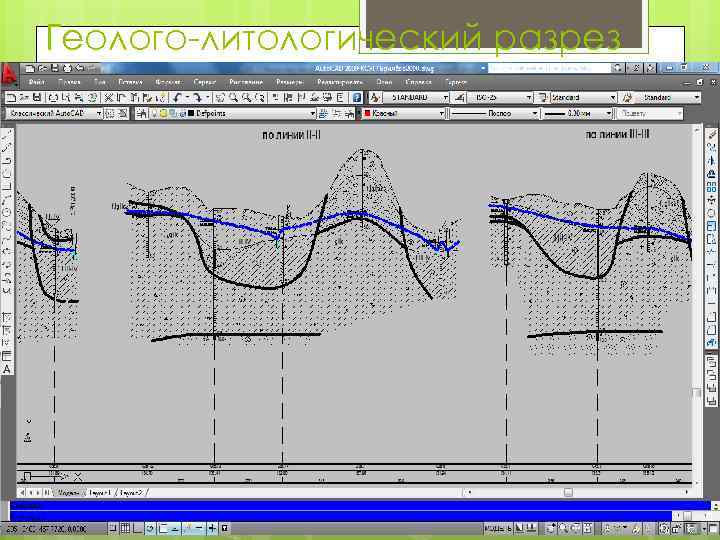This screenshot has height=540, width=720.
Task: Select the Multiline Text 'A' tool
Action: click(x=7, y=369)
